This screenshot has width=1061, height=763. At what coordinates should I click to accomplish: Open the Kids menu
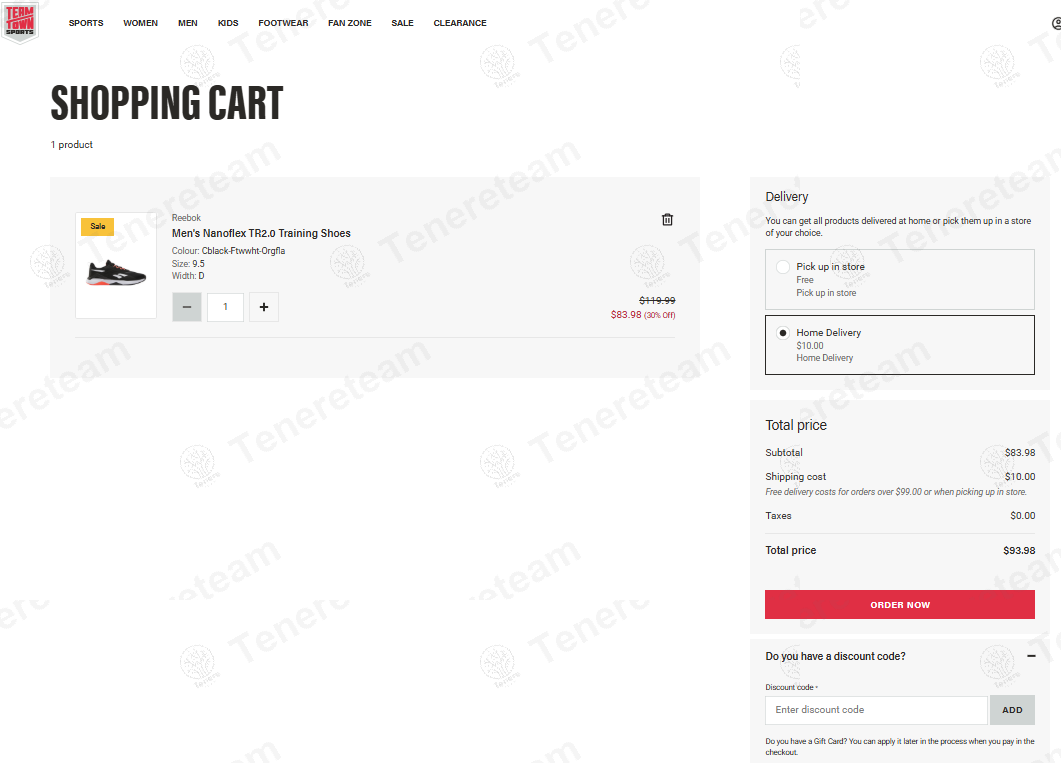pos(228,23)
